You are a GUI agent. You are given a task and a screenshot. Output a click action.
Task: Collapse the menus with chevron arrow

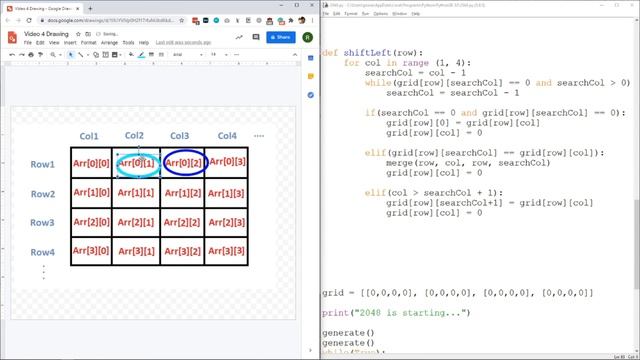pos(295,55)
